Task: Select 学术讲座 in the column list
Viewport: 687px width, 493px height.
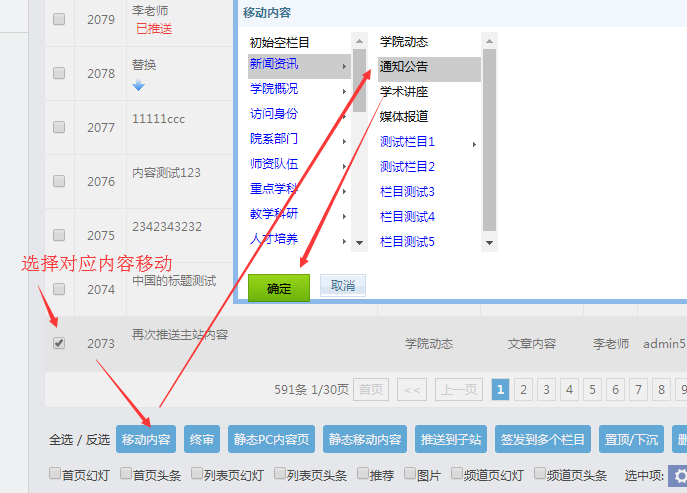Action: pos(404,92)
